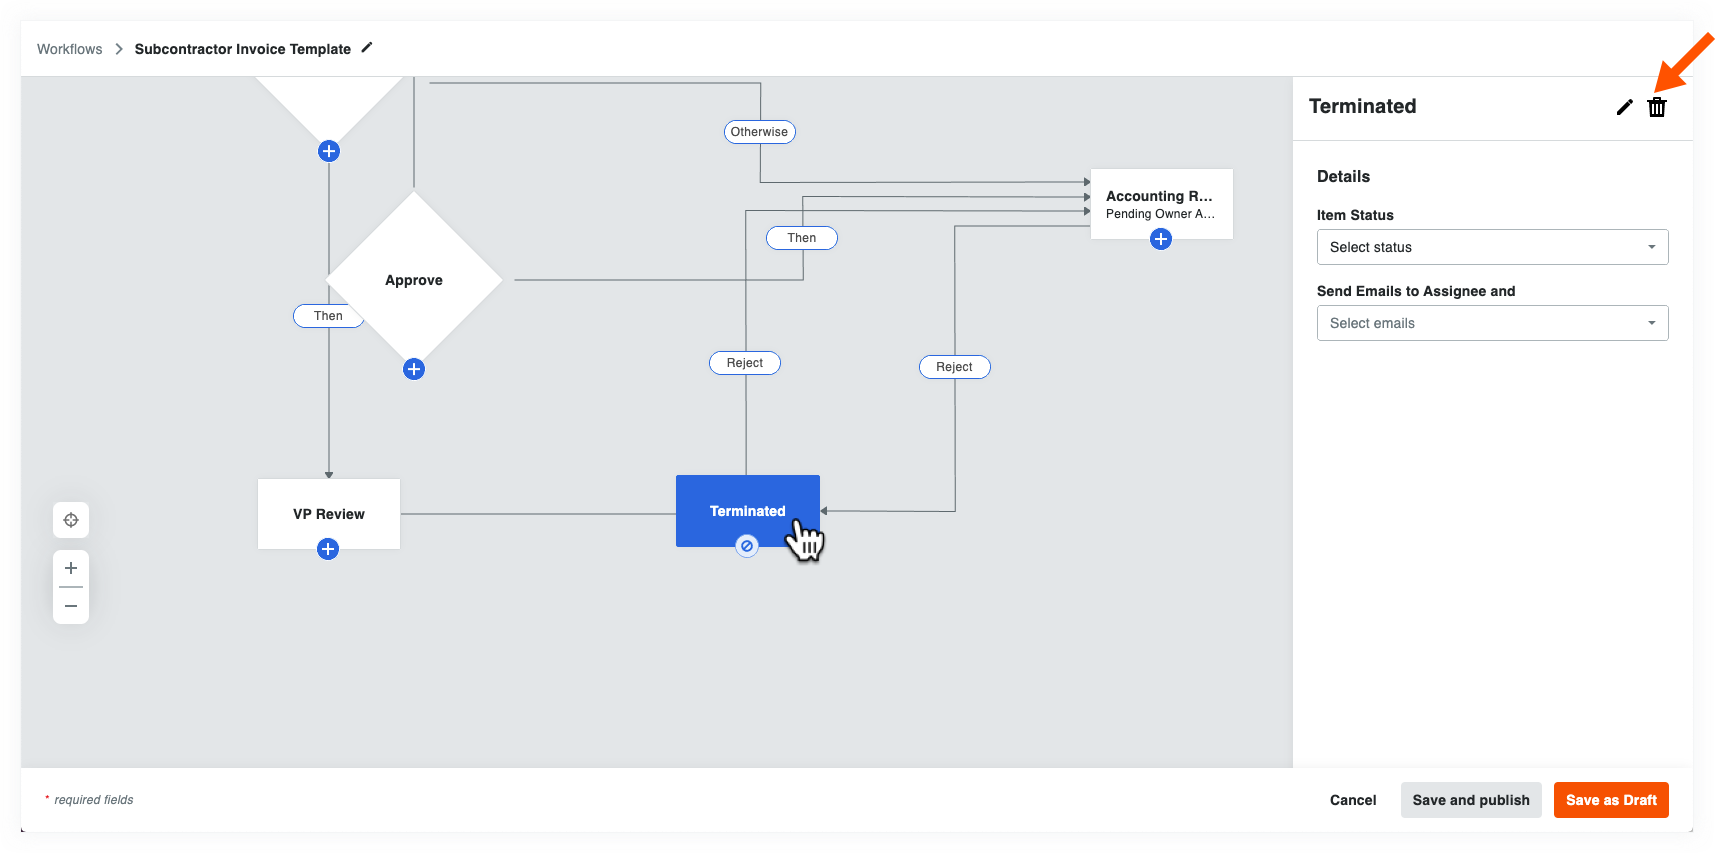Viewport: 1720px width, 853px height.
Task: Click Save as Draft button
Action: click(1610, 800)
